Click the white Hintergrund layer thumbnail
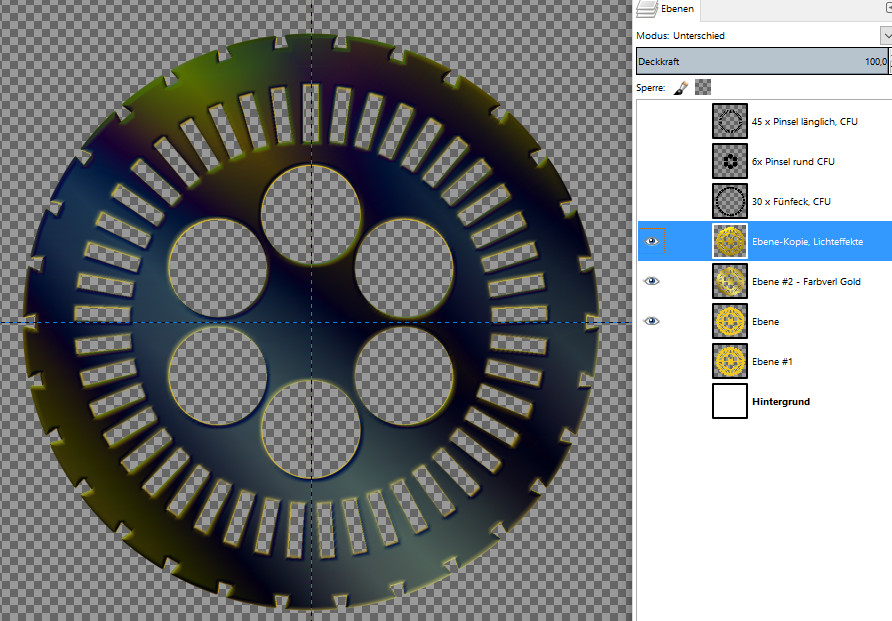The height and width of the screenshot is (621, 892). [730, 401]
